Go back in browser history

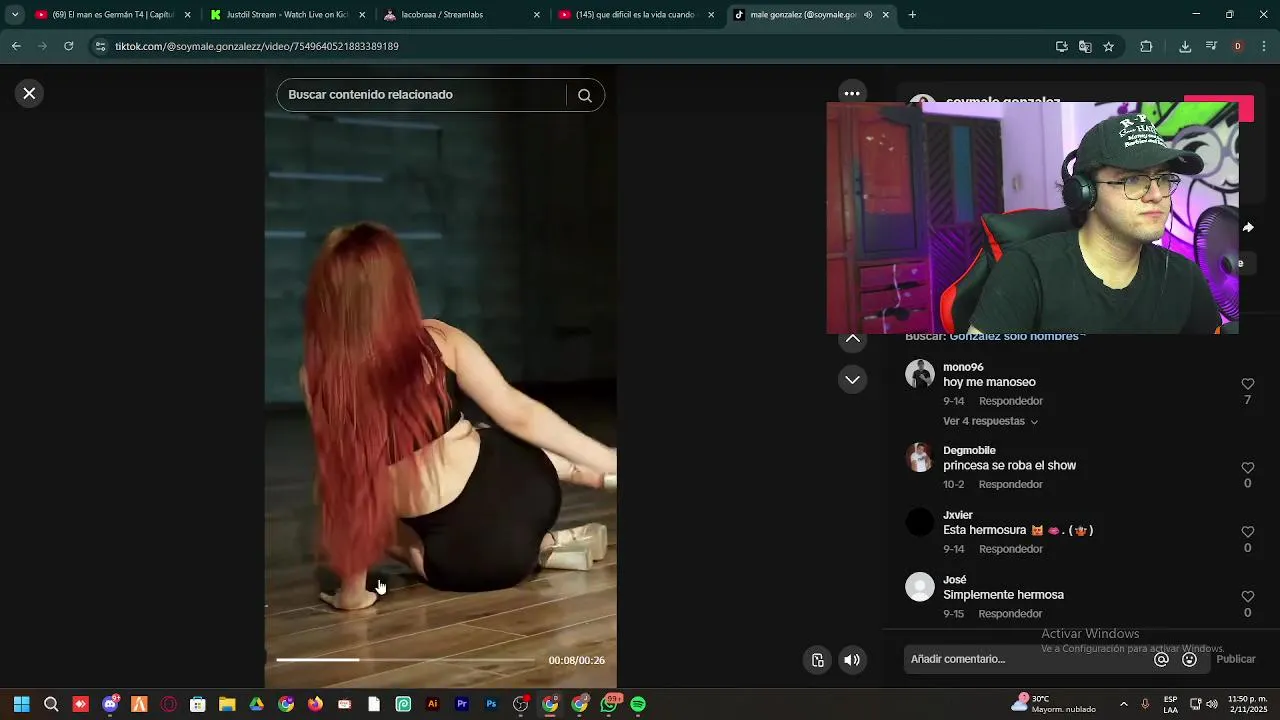pyautogui.click(x=16, y=46)
